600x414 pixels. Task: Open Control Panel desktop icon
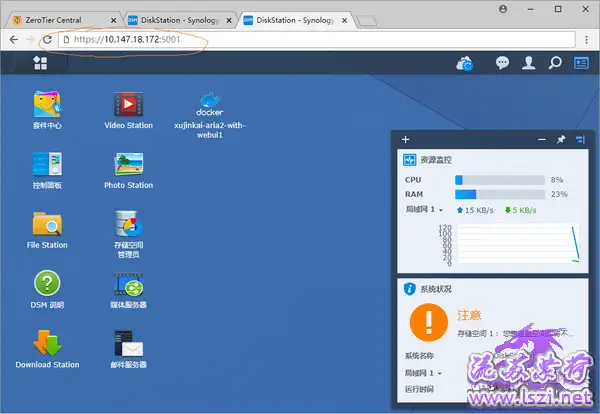click(x=47, y=170)
